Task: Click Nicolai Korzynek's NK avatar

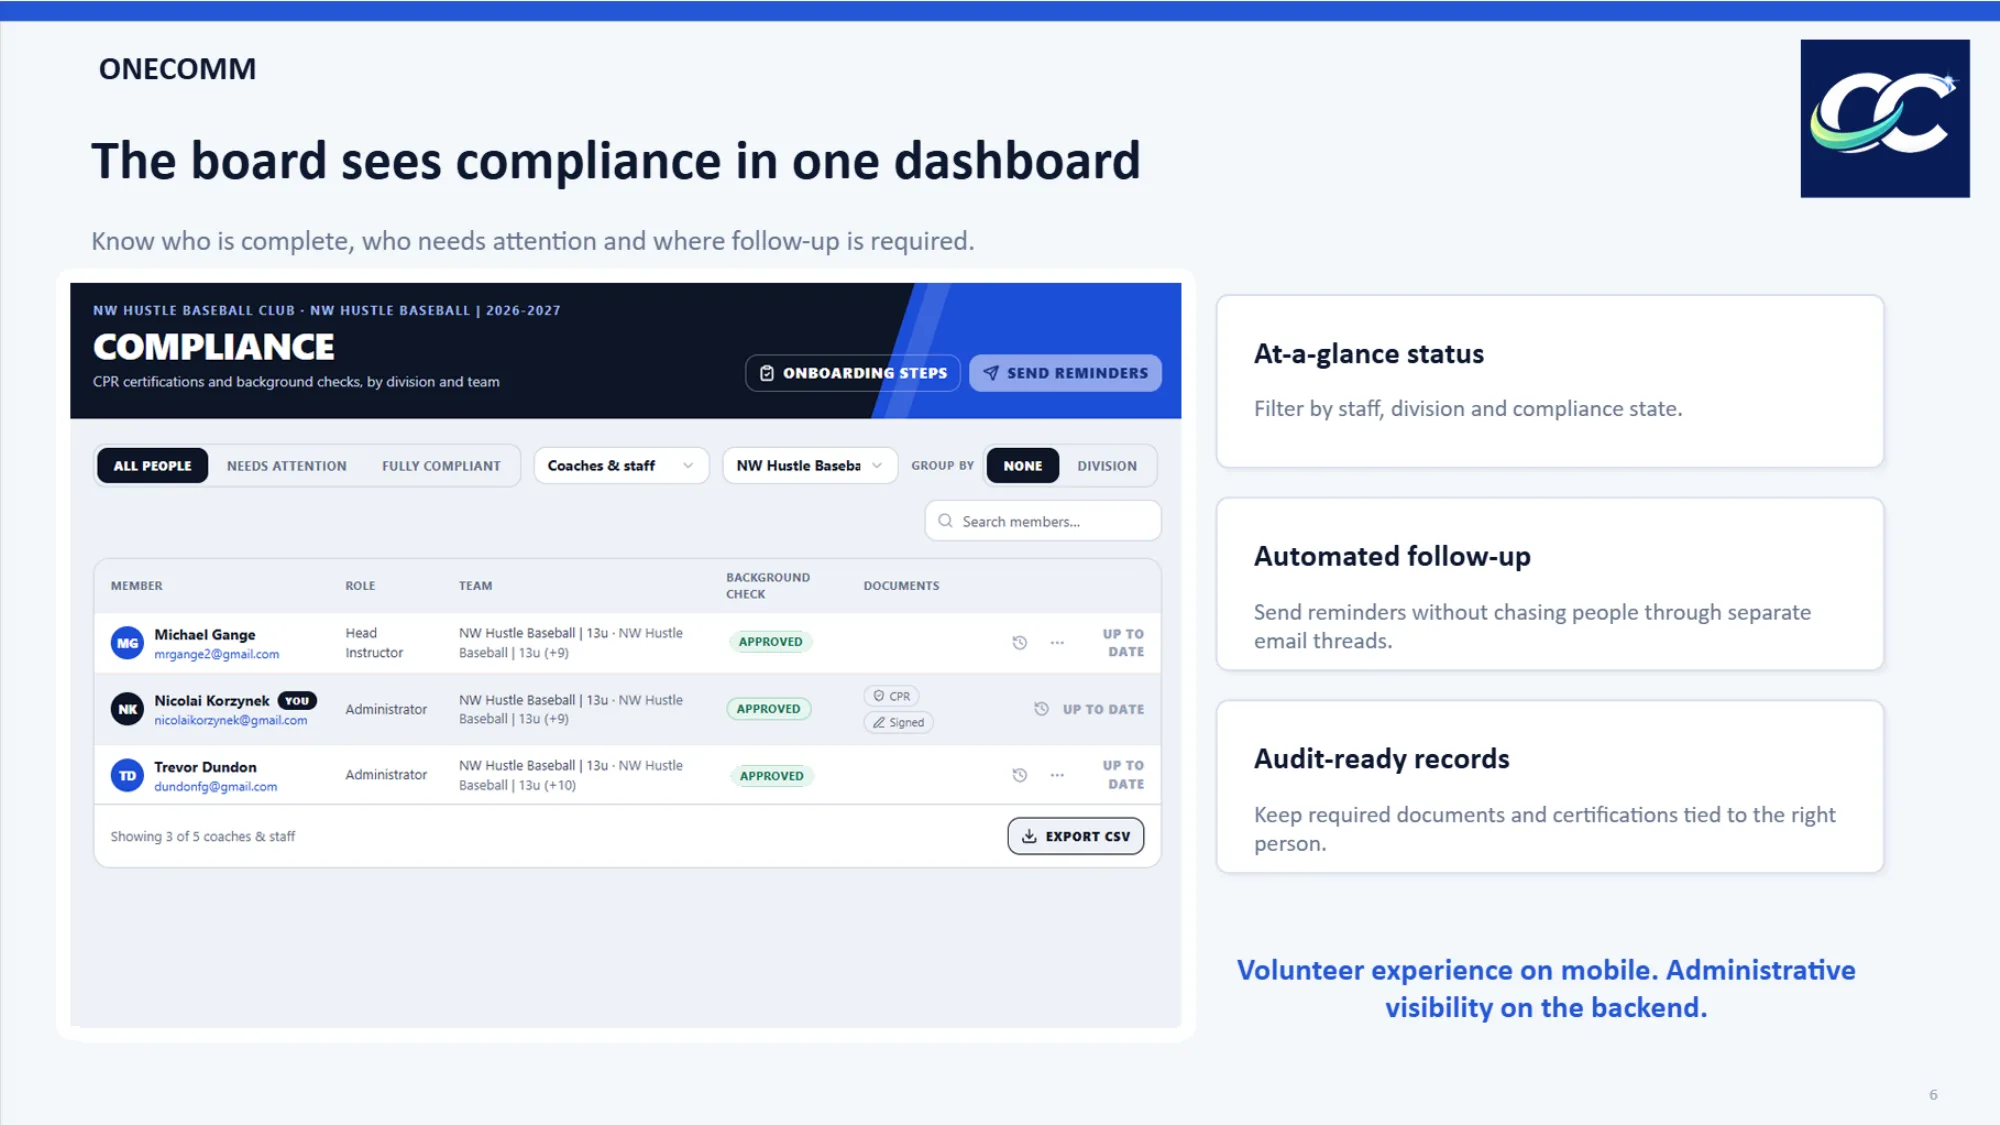Action: click(x=127, y=709)
